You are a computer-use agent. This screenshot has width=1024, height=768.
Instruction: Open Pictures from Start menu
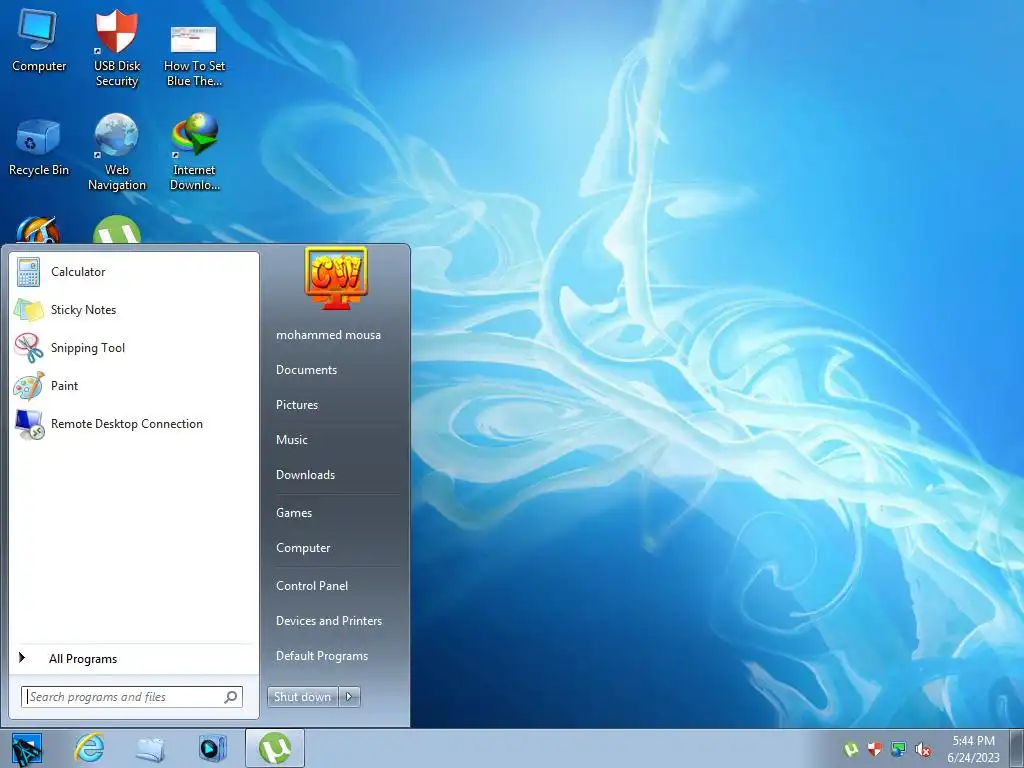(x=296, y=405)
